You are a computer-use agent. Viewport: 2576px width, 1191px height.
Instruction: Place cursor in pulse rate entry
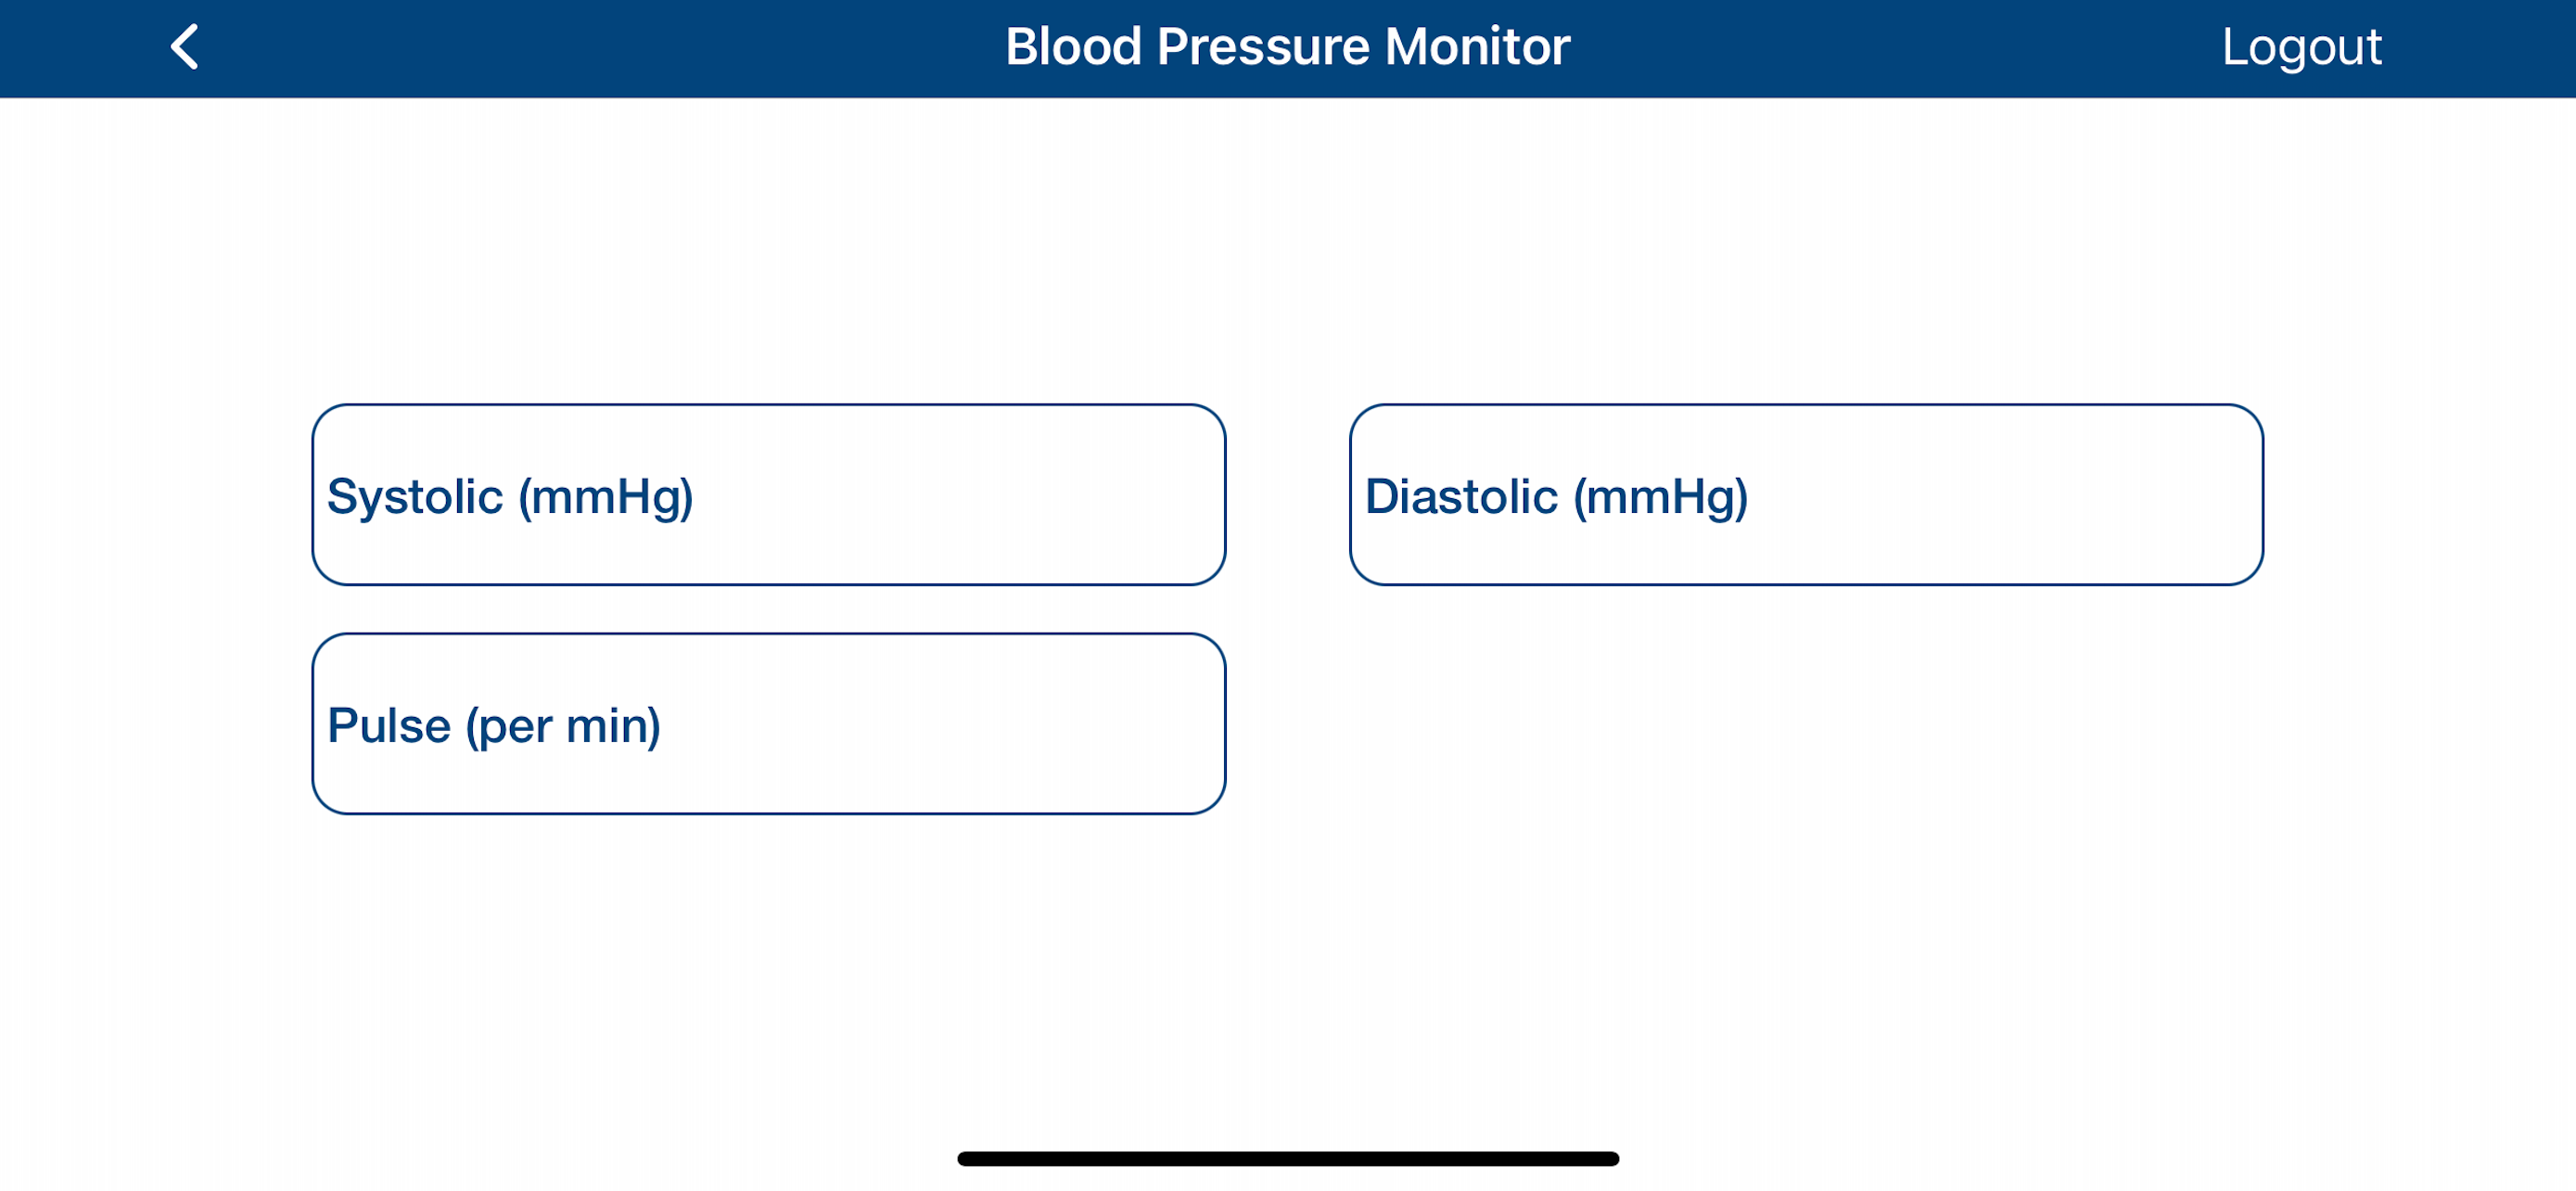(768, 724)
